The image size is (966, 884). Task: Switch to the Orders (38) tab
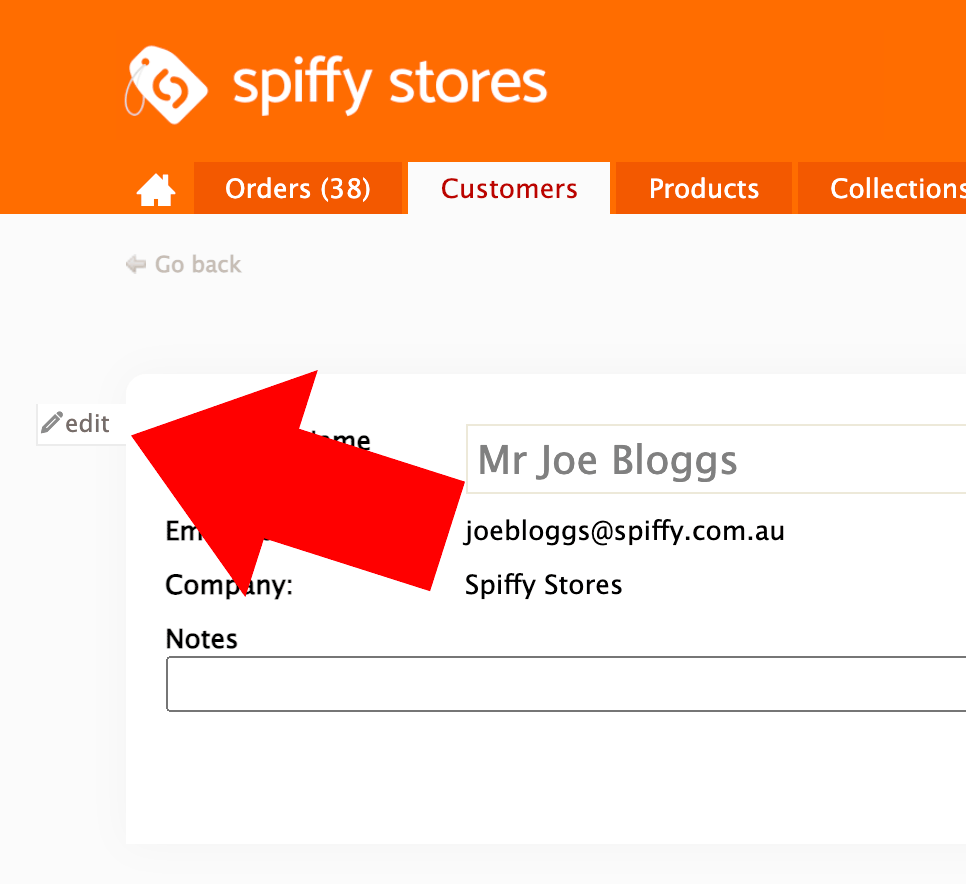coord(298,189)
